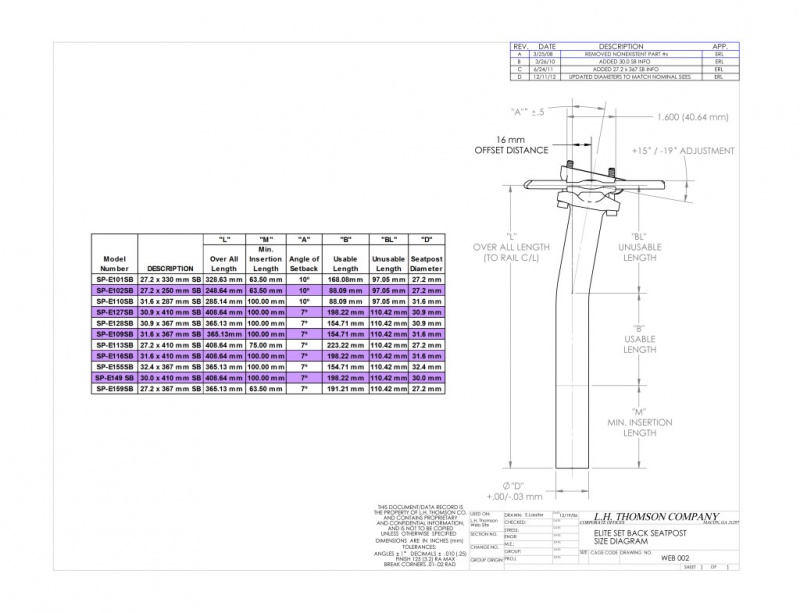The width and height of the screenshot is (800, 613).
Task: Click revision note 'REMOVED NONEXISTENT PART #s'
Action: click(626, 54)
